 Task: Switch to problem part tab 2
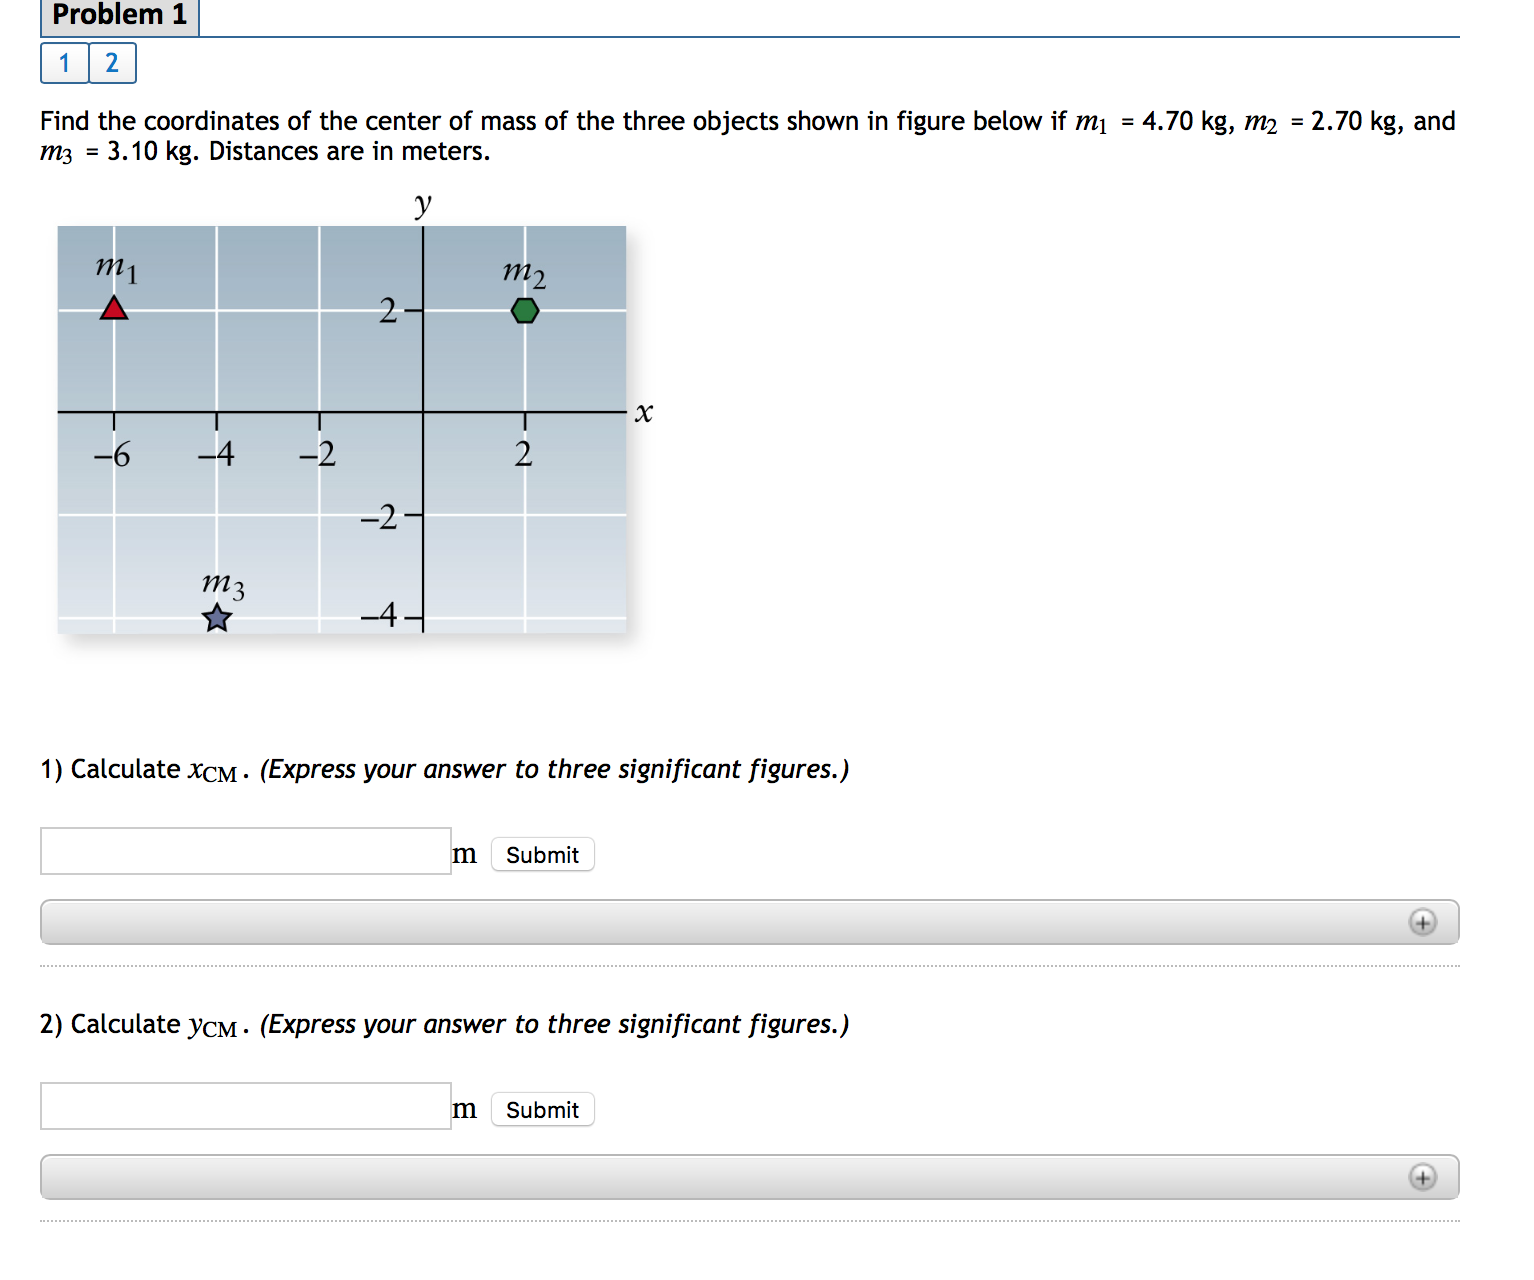pos(112,63)
